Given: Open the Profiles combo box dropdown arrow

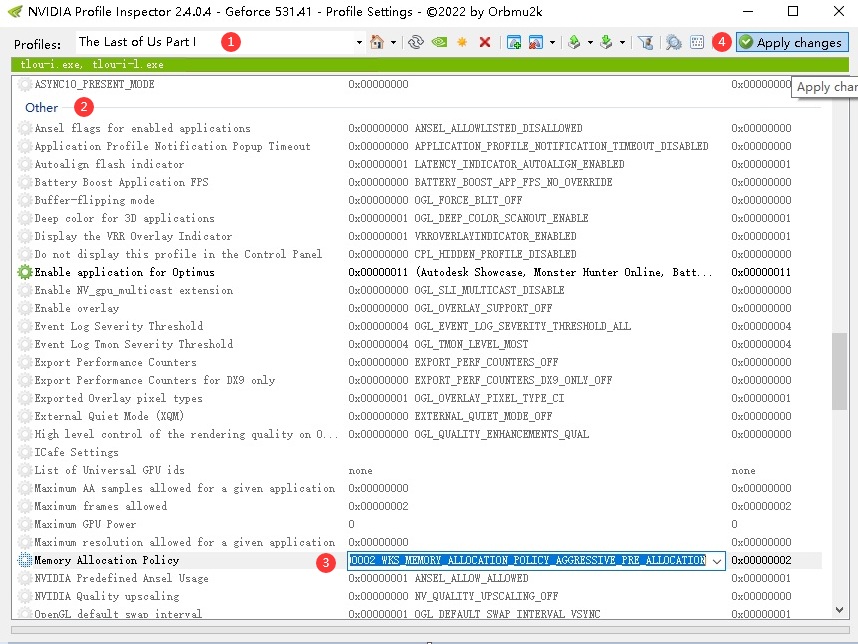Looking at the screenshot, I should pyautogui.click(x=359, y=42).
